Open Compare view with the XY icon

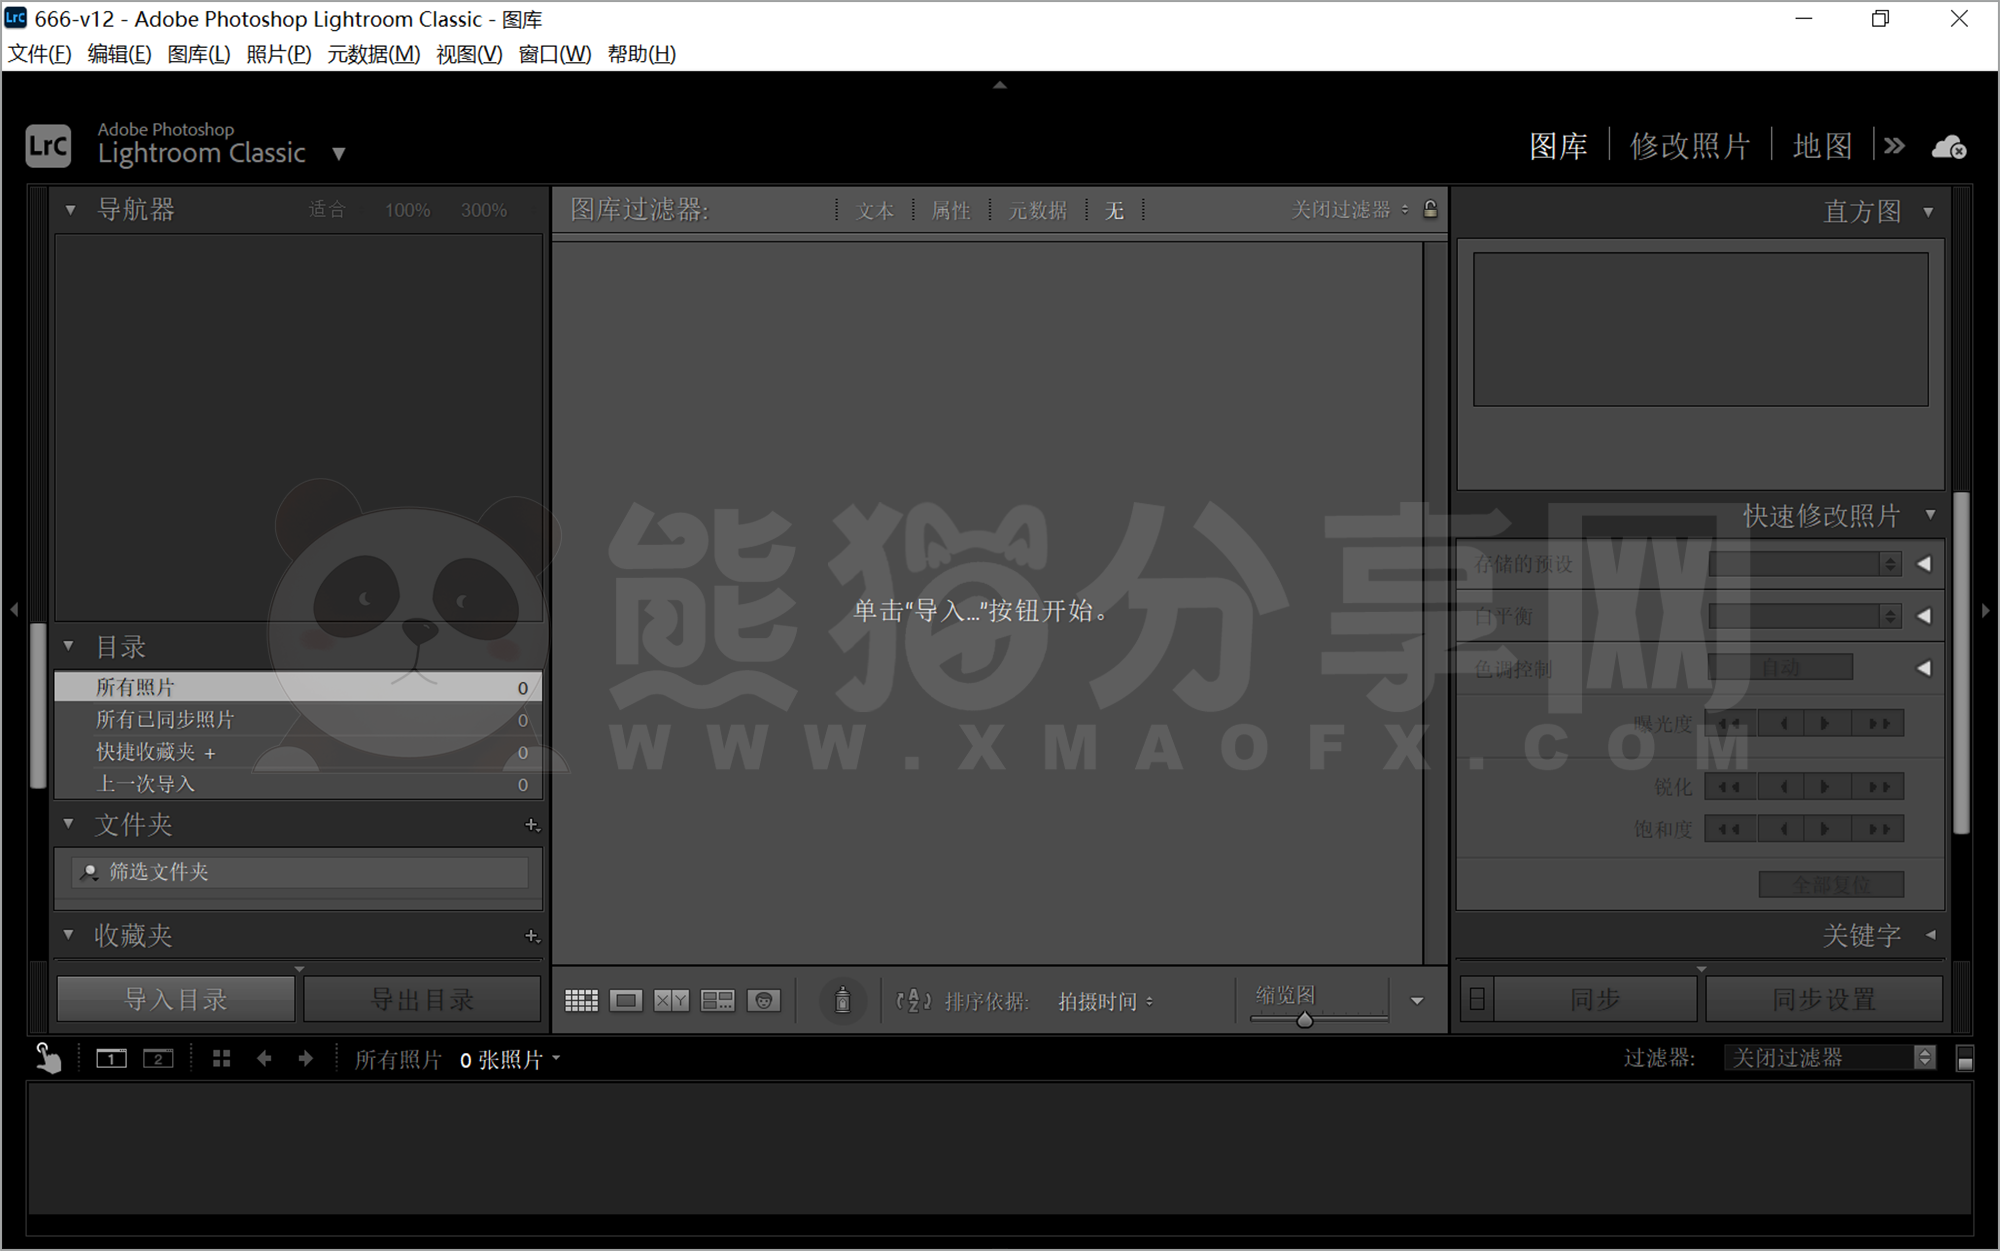point(670,999)
